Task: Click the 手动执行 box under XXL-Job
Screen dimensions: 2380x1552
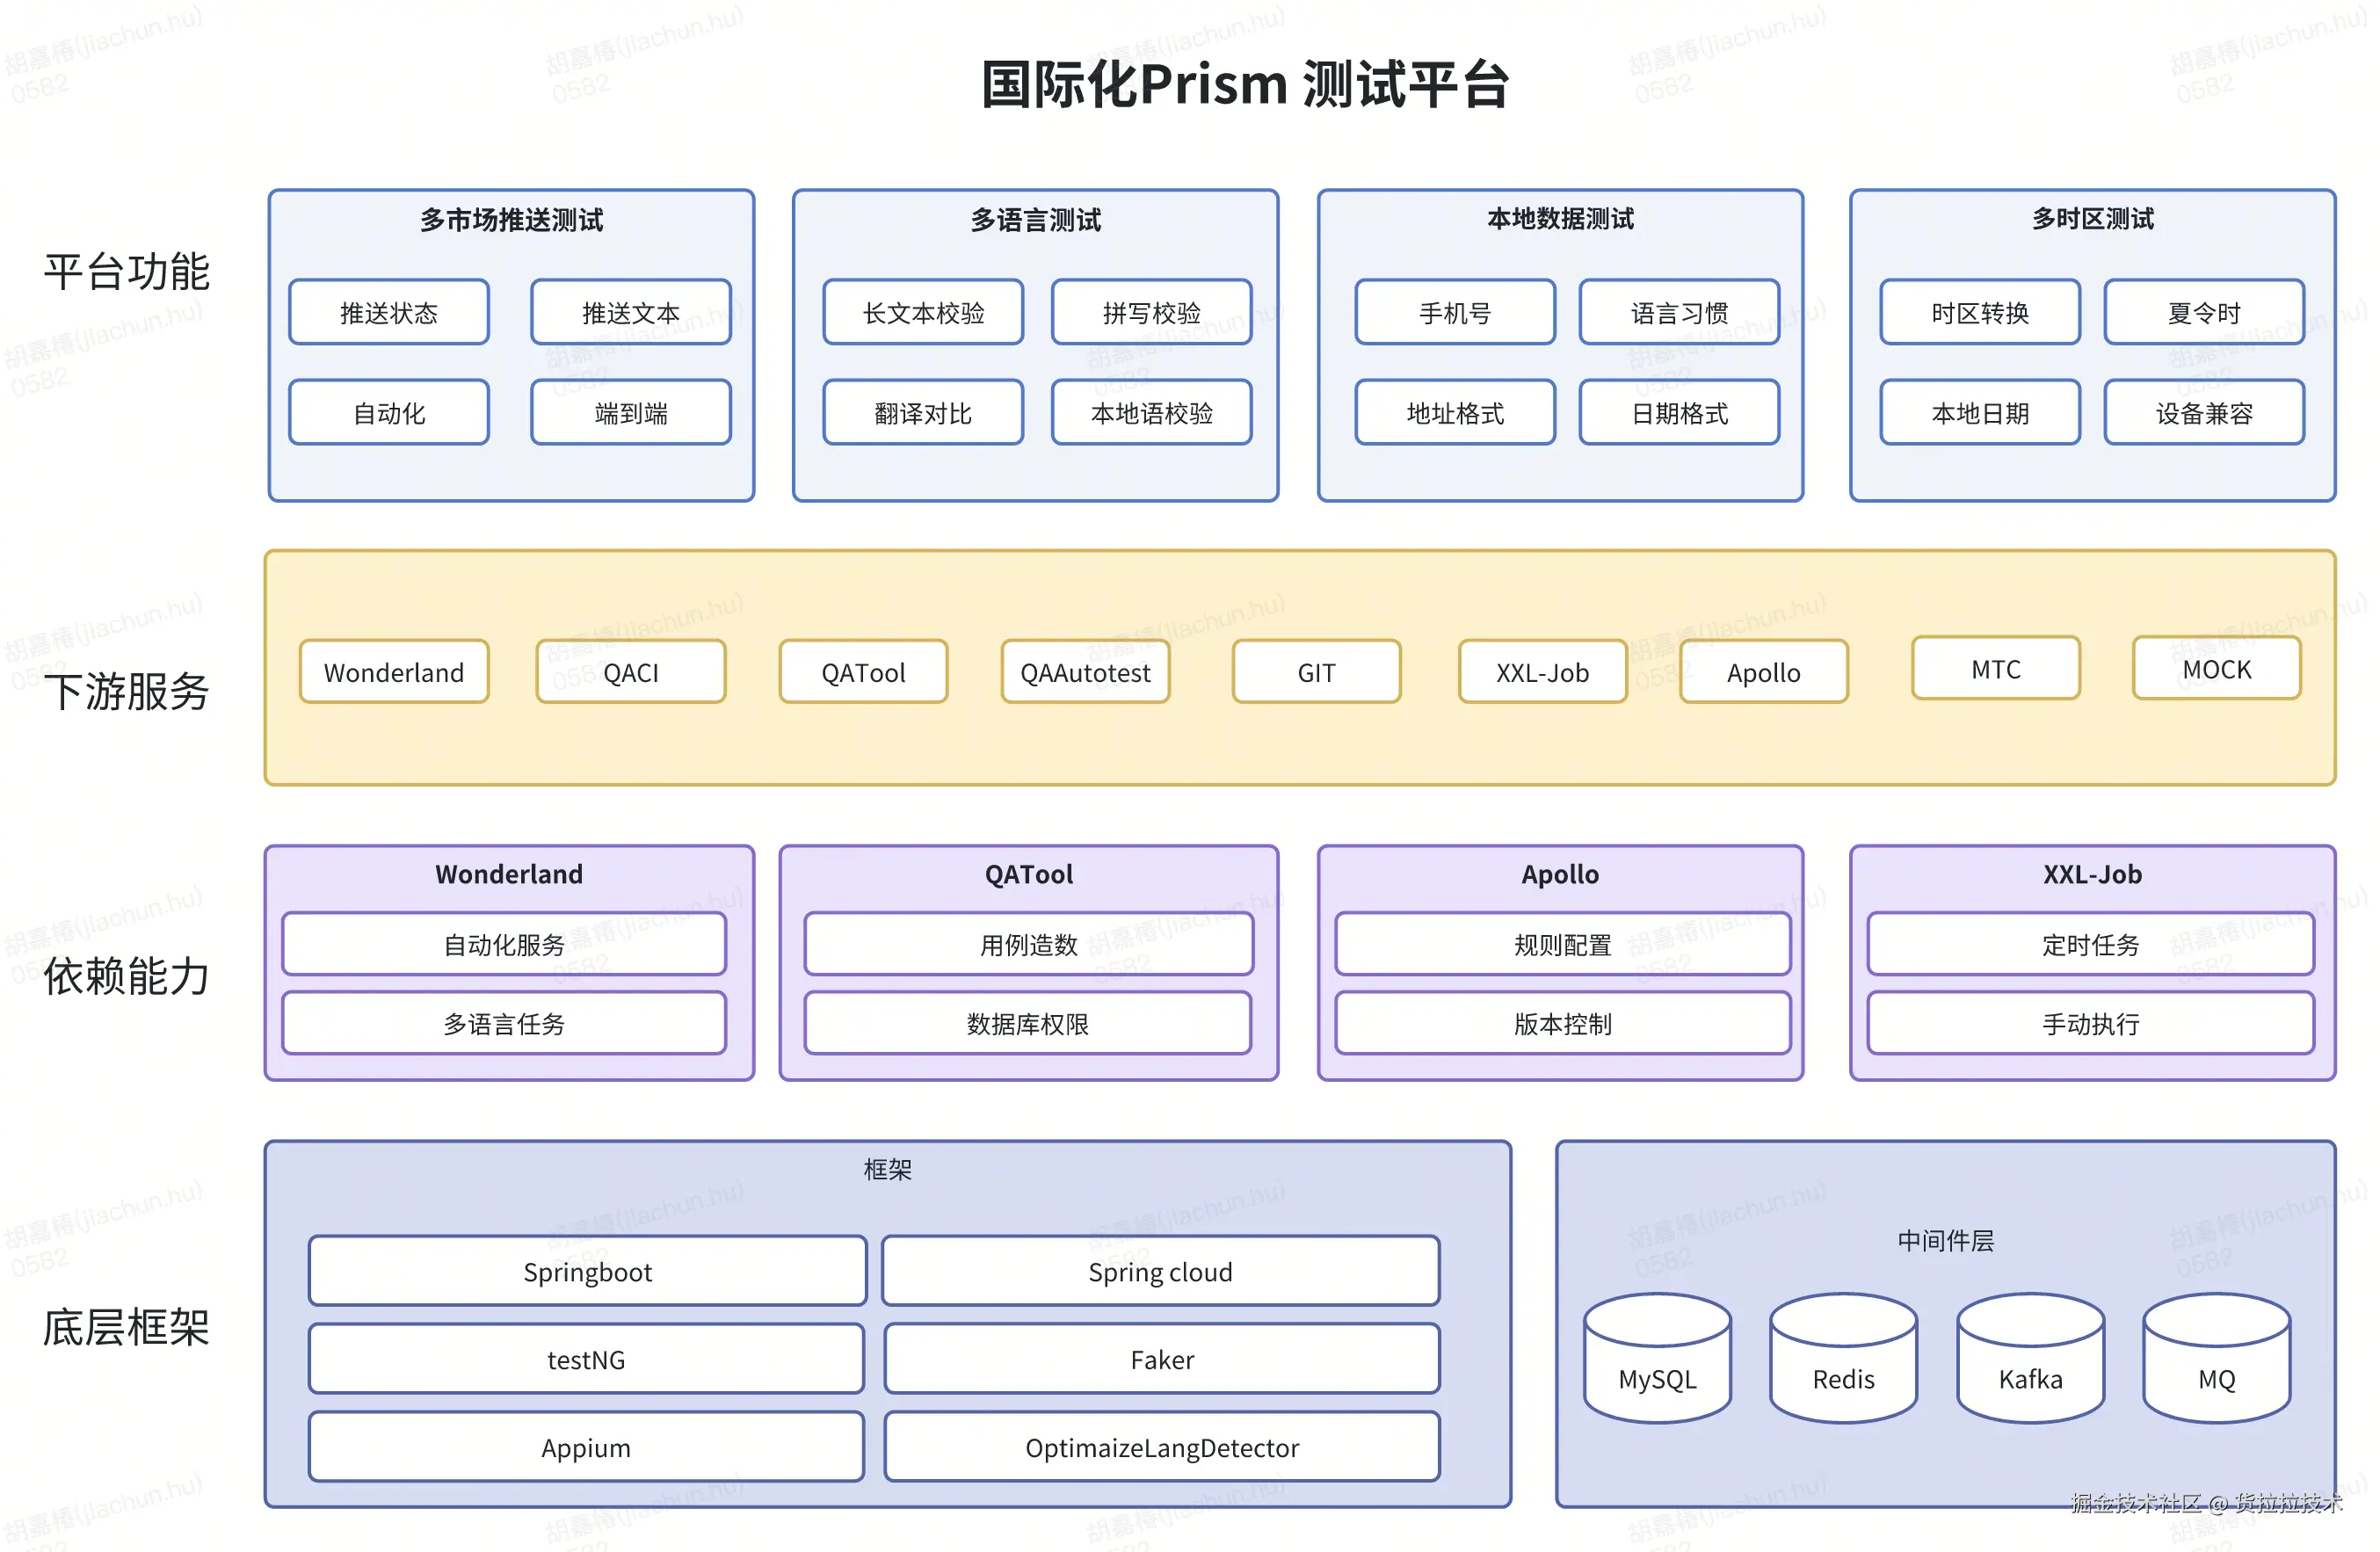Action: [2090, 1023]
